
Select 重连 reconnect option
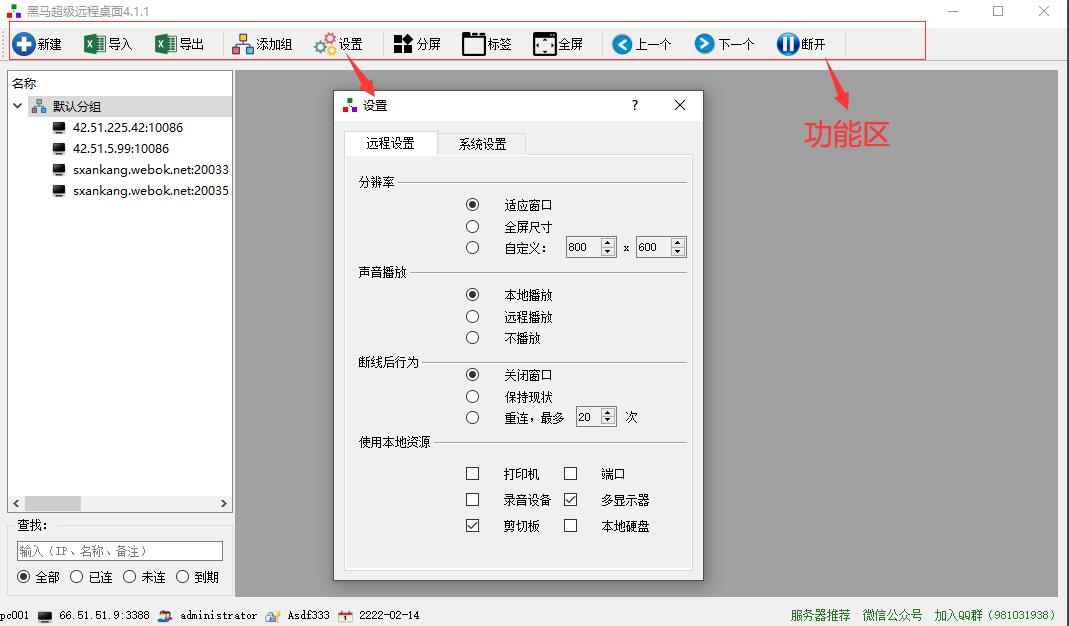pos(472,417)
